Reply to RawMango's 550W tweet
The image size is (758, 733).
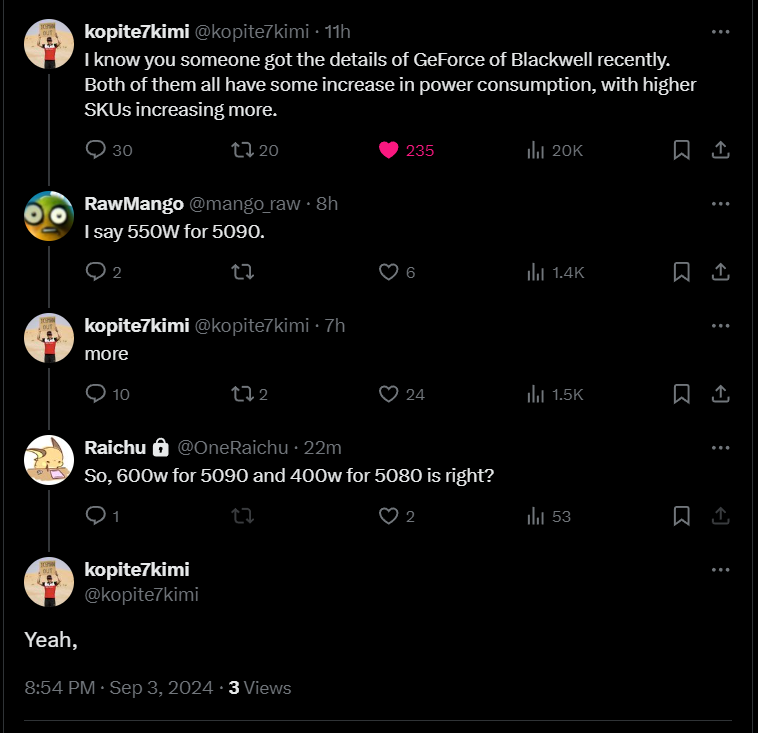coord(96,272)
